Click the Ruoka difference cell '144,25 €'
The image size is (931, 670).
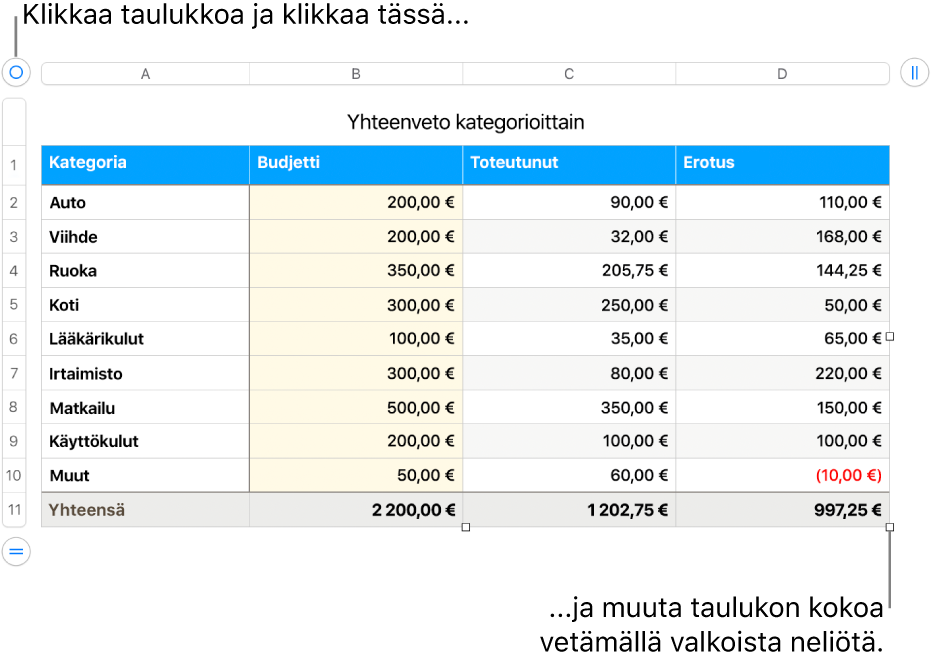pos(783,271)
